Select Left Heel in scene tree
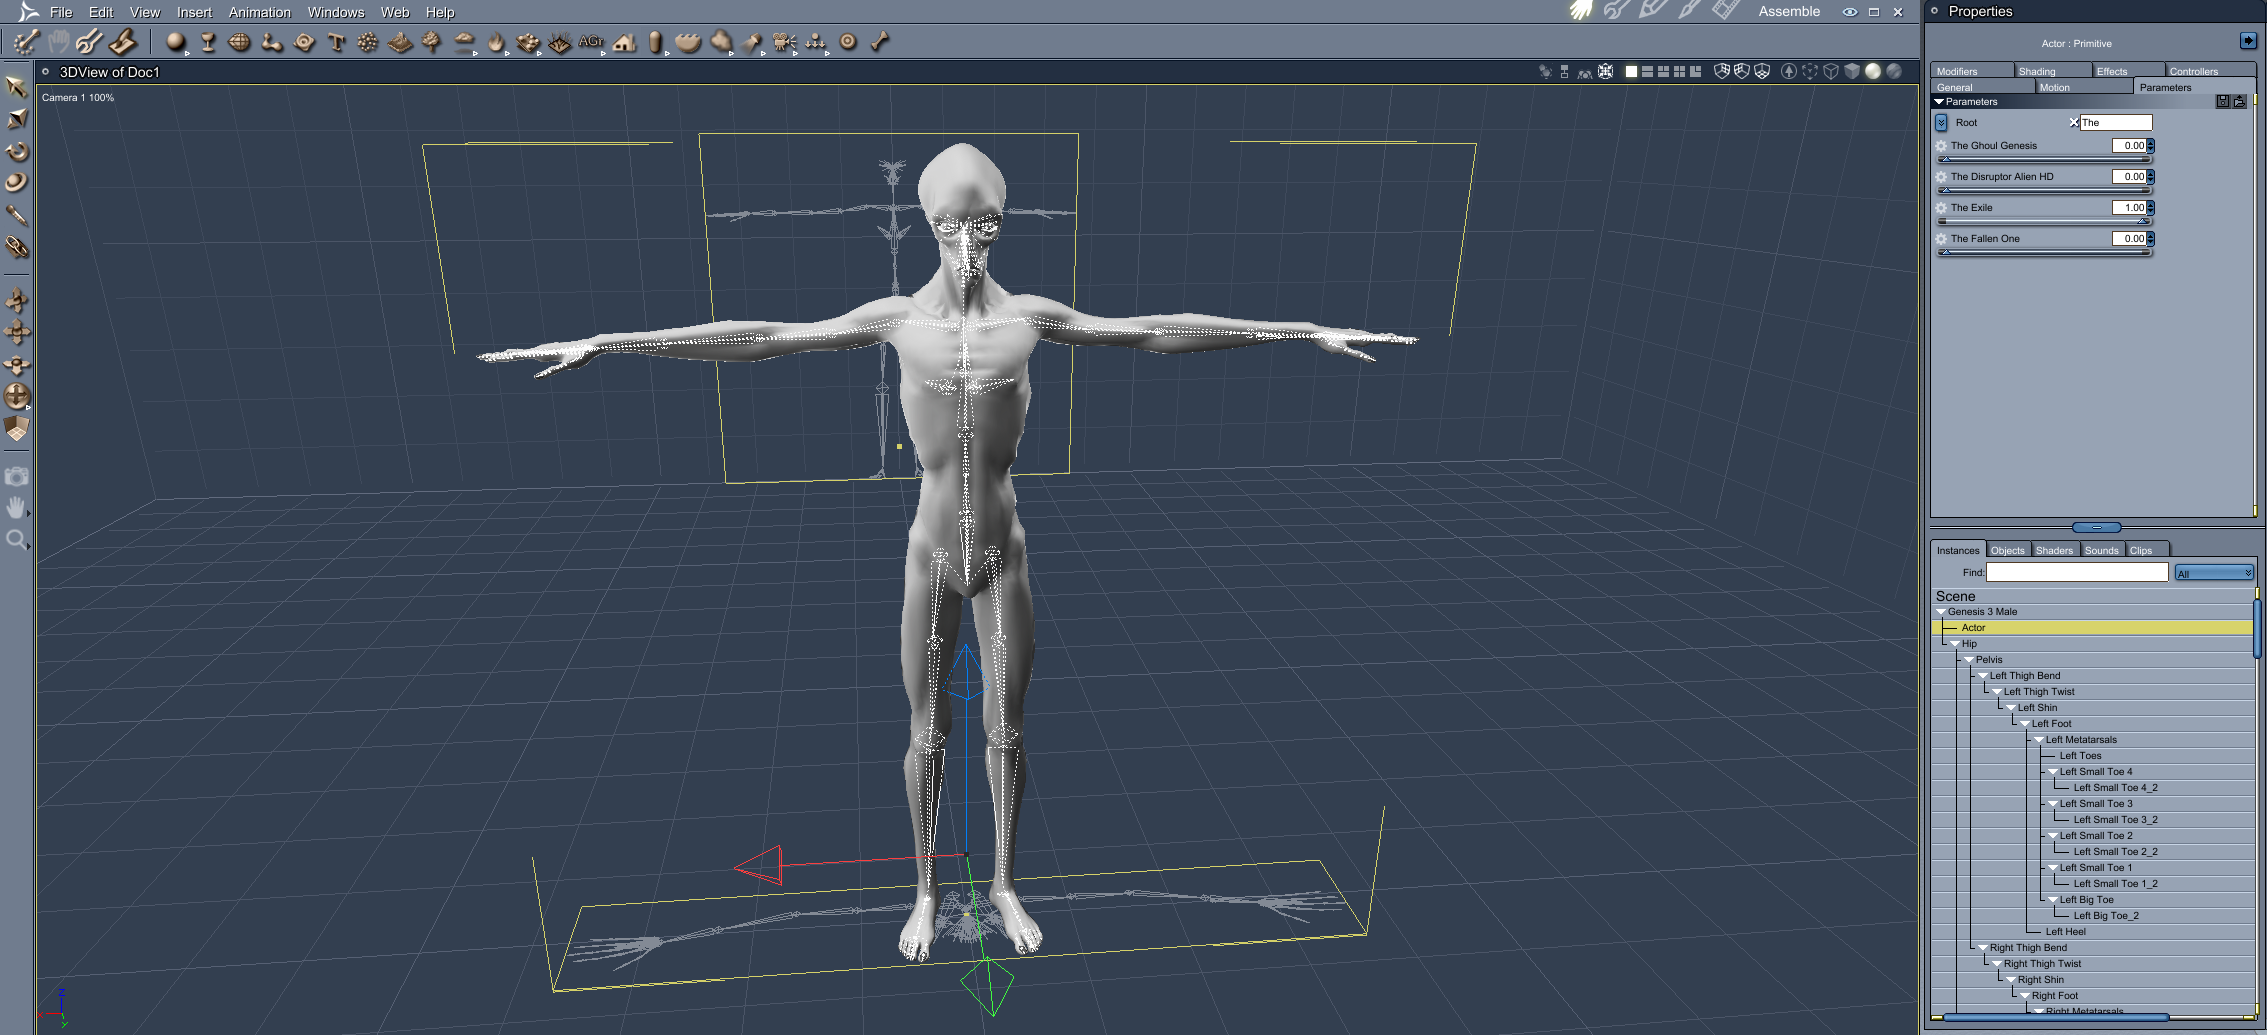This screenshot has height=1035, width=2267. coord(2065,932)
